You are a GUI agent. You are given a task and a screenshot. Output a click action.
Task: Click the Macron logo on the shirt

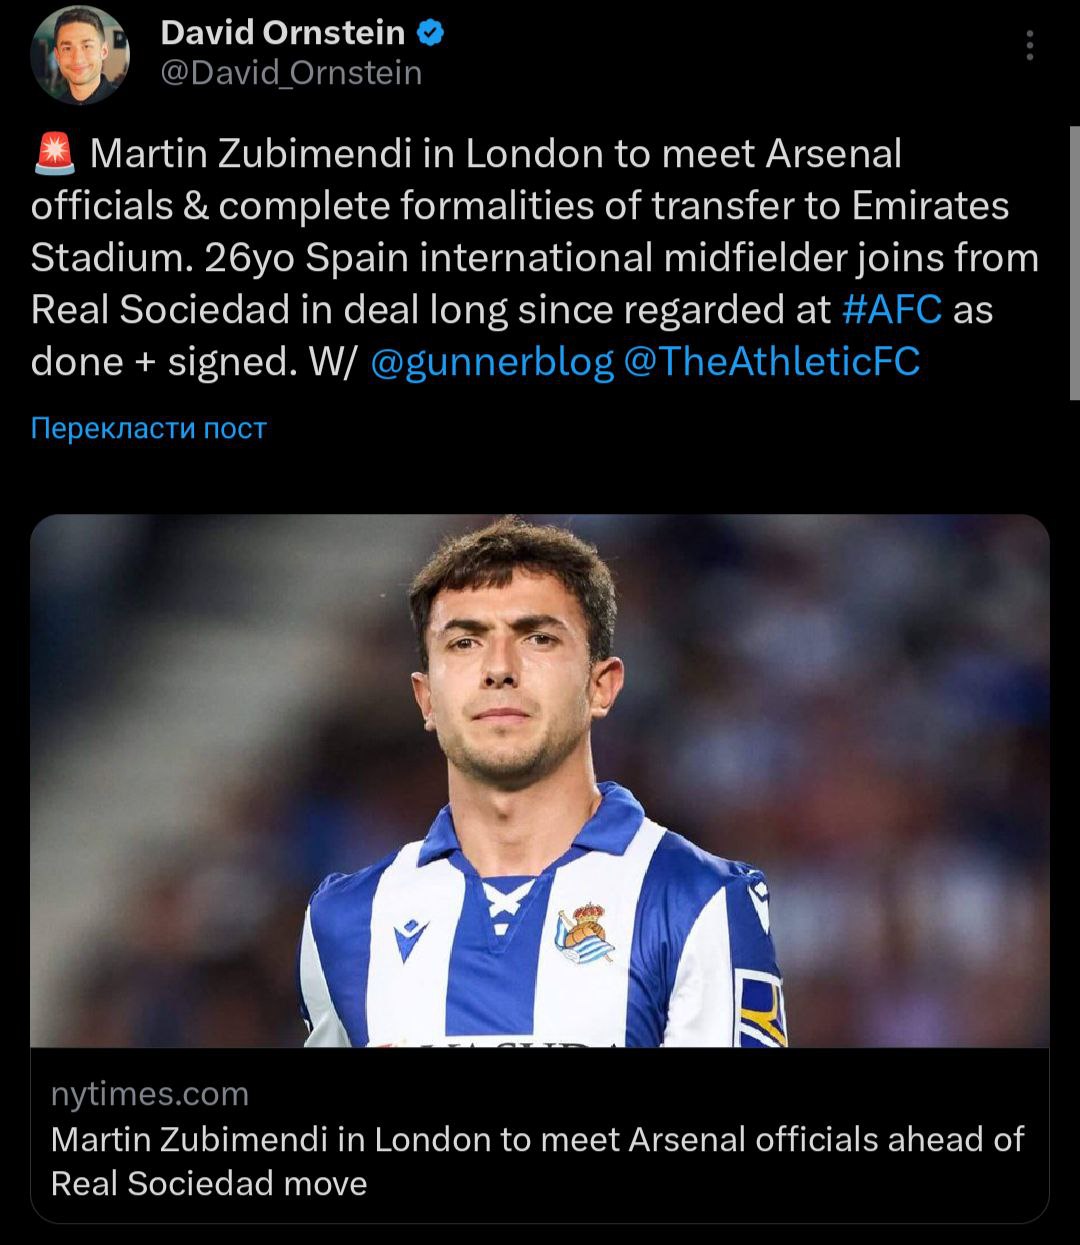410,938
